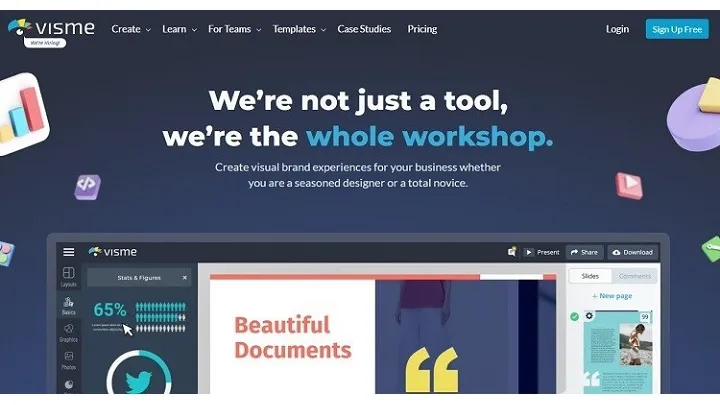The image size is (720, 405).
Task: Toggle the green checkmark on slide thumbnail
Action: [574, 317]
